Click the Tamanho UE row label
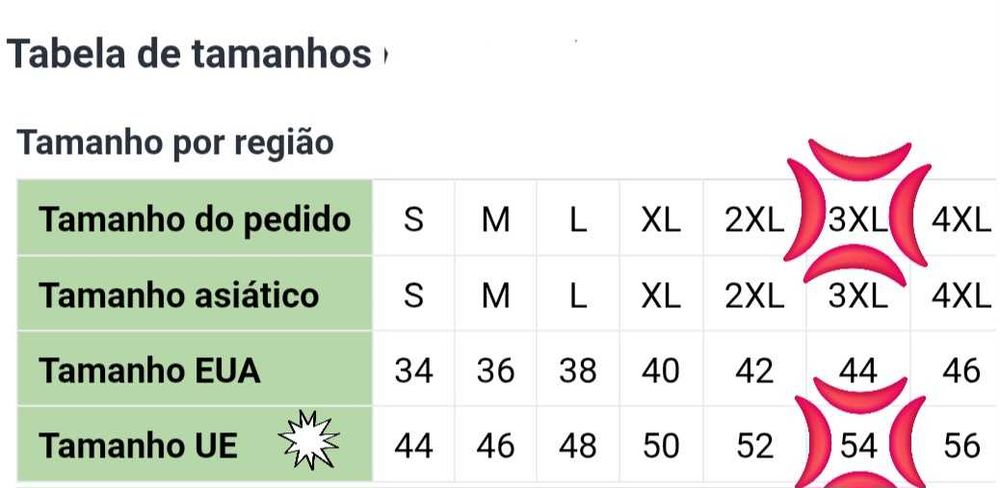Viewport: 1000px width, 488px height. tap(139, 445)
